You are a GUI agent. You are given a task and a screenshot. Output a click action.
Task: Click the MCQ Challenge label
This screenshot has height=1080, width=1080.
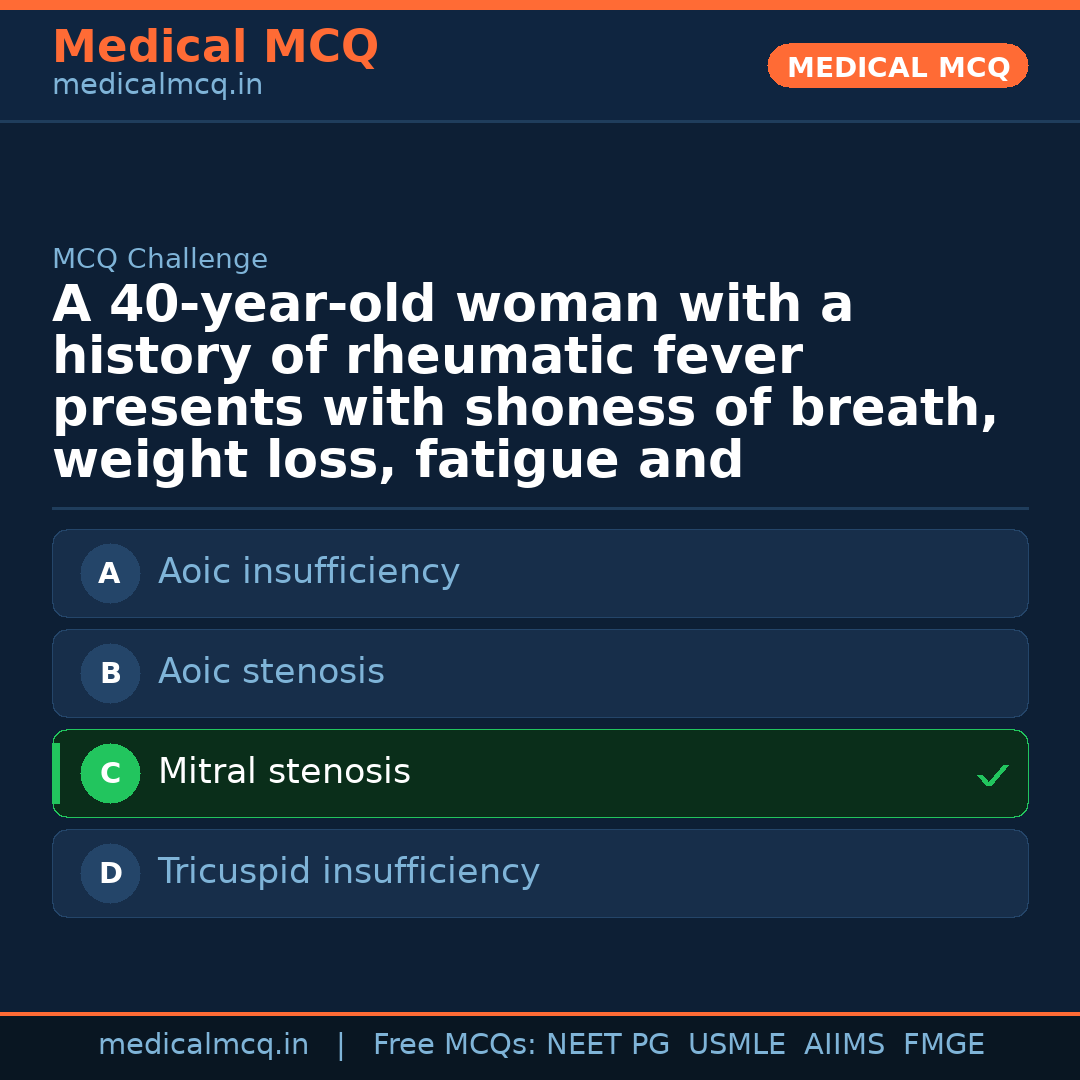160,260
